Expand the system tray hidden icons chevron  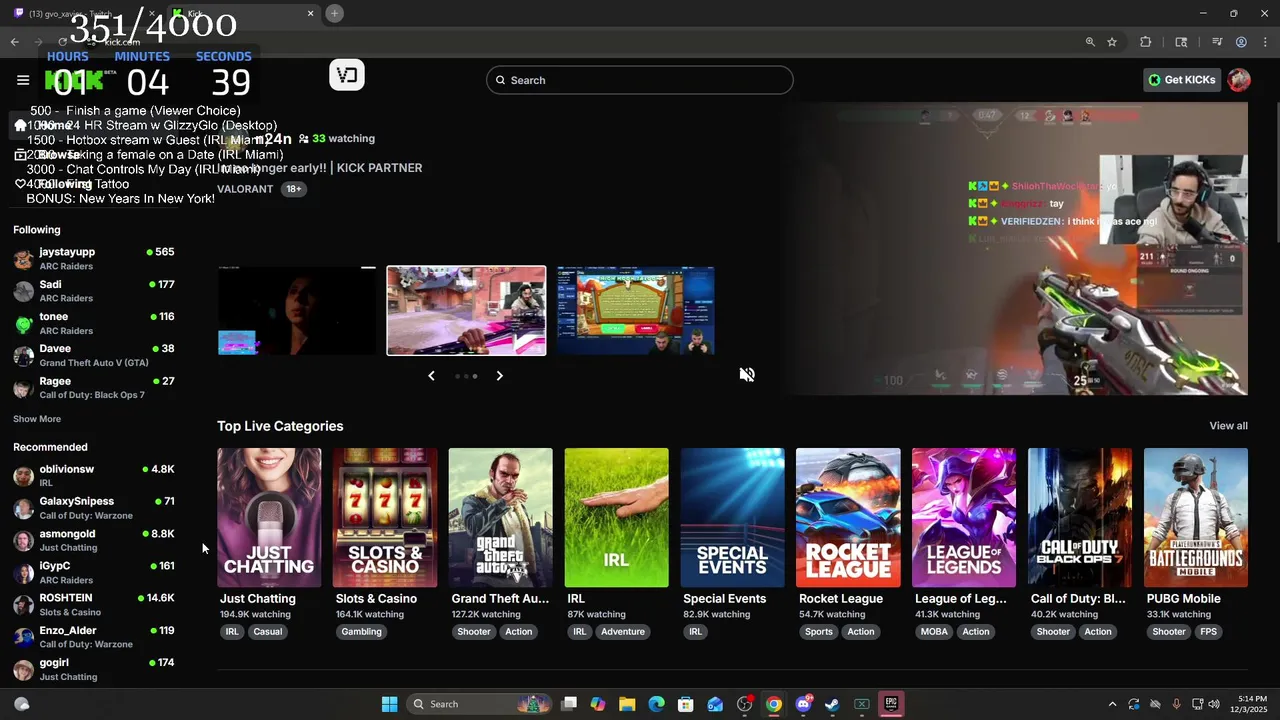point(1111,704)
